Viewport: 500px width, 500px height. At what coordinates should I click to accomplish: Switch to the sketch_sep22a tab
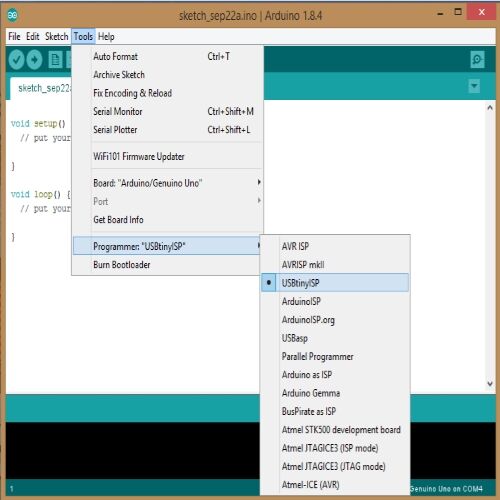(x=41, y=88)
